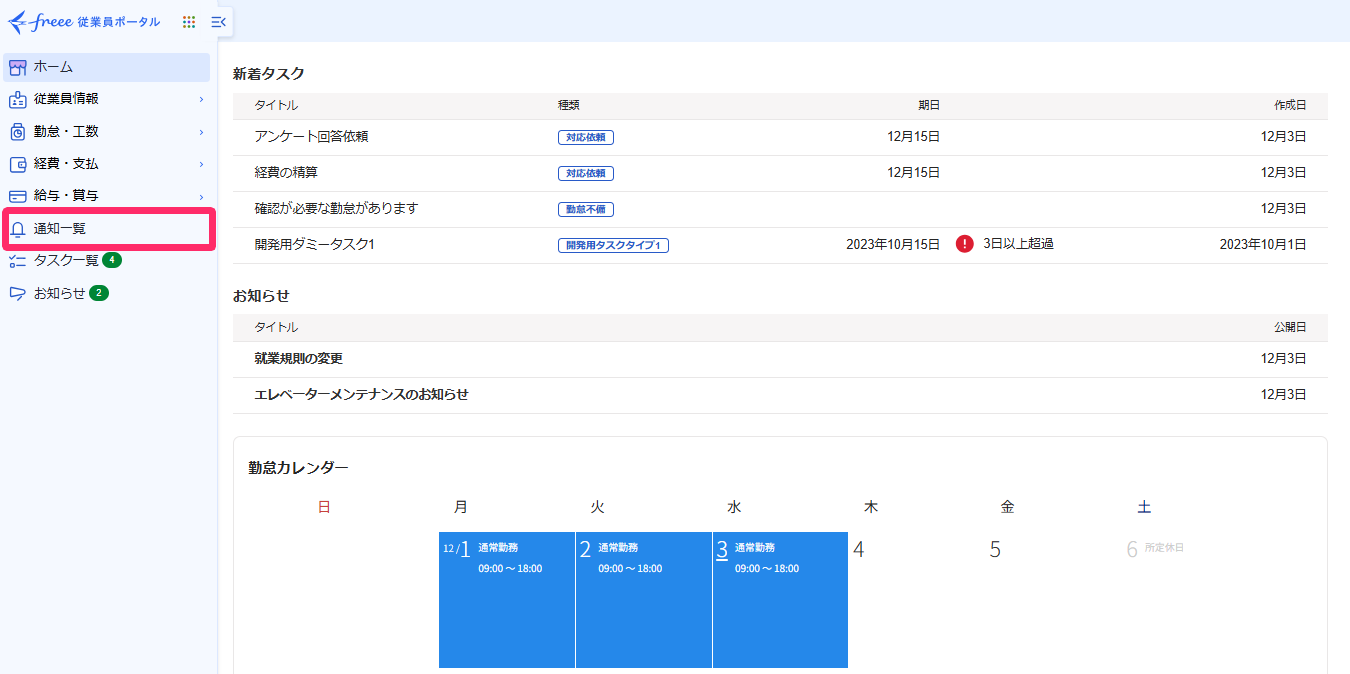Expand the 経費・支払 menu chevron
Viewport: 1350px width, 674px height.
click(200, 163)
